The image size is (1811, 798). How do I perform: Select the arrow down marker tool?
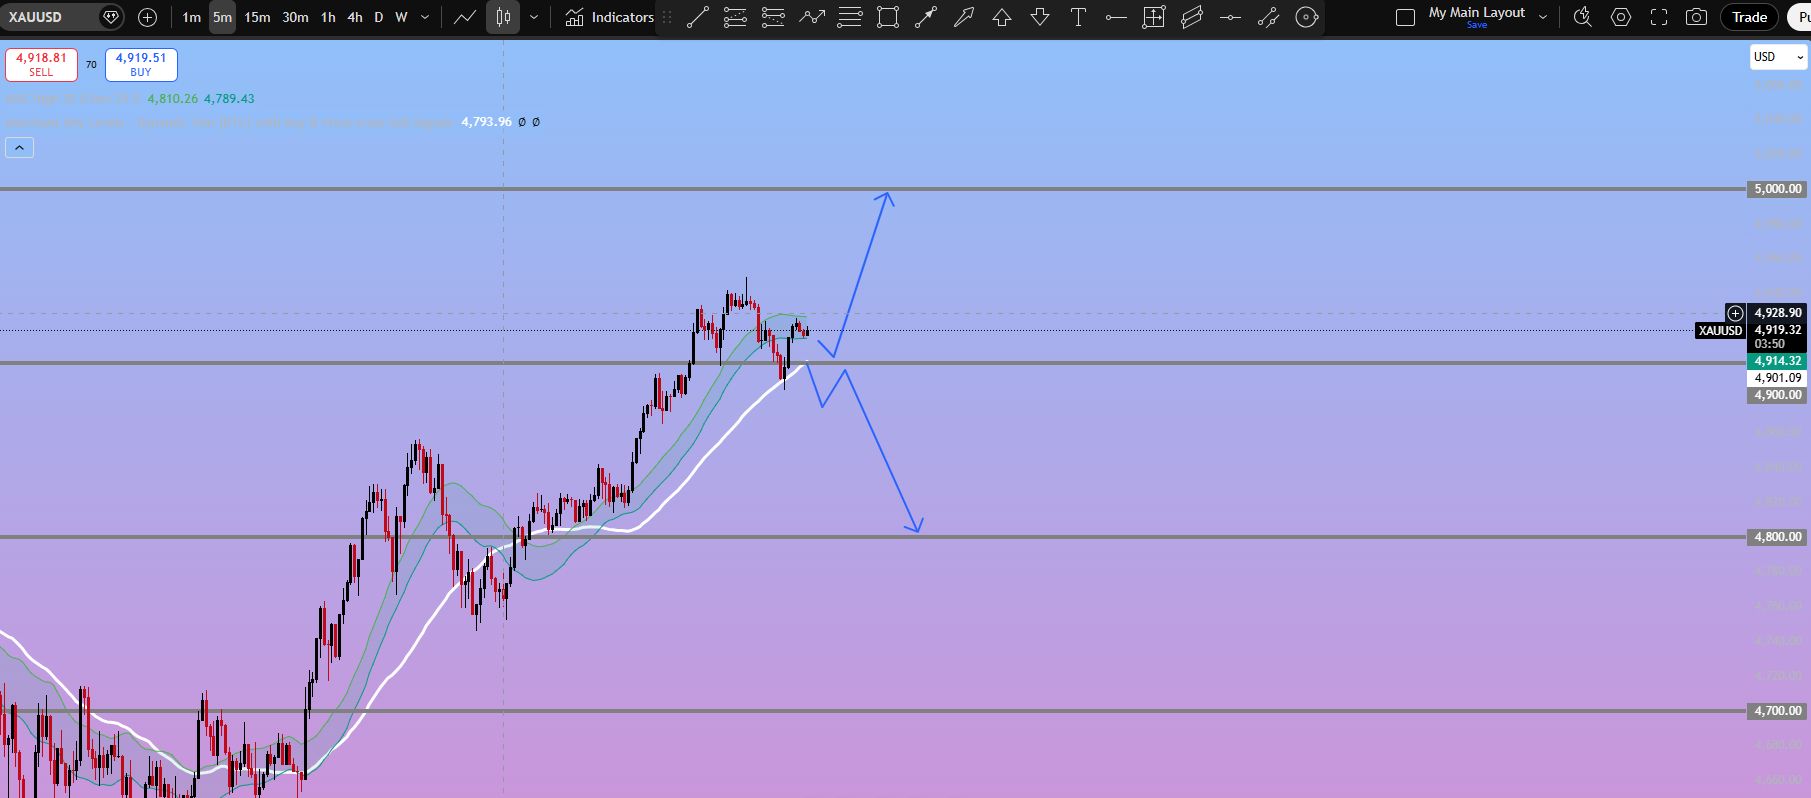click(x=1040, y=17)
